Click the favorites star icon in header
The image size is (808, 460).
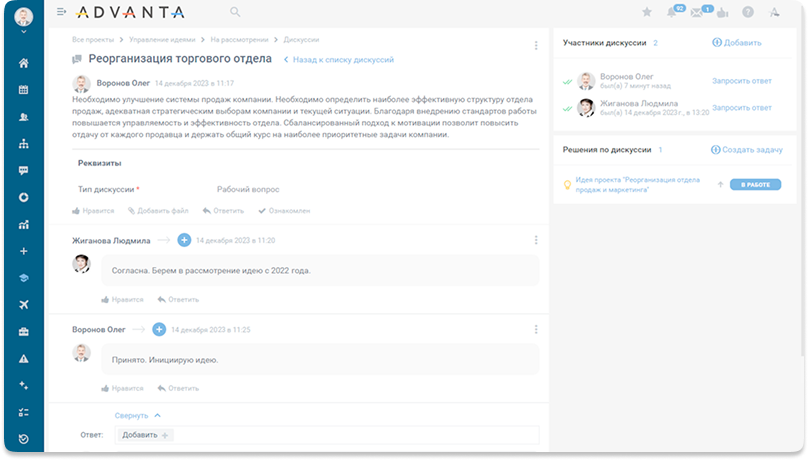[646, 13]
